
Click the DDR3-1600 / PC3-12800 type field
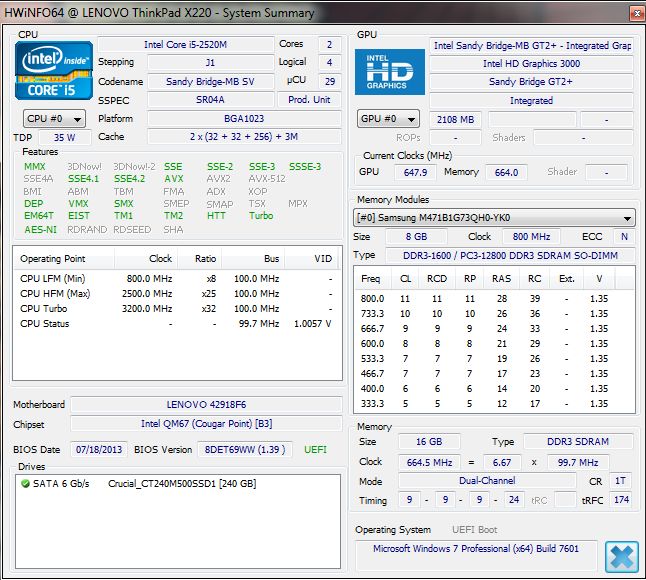click(x=510, y=255)
